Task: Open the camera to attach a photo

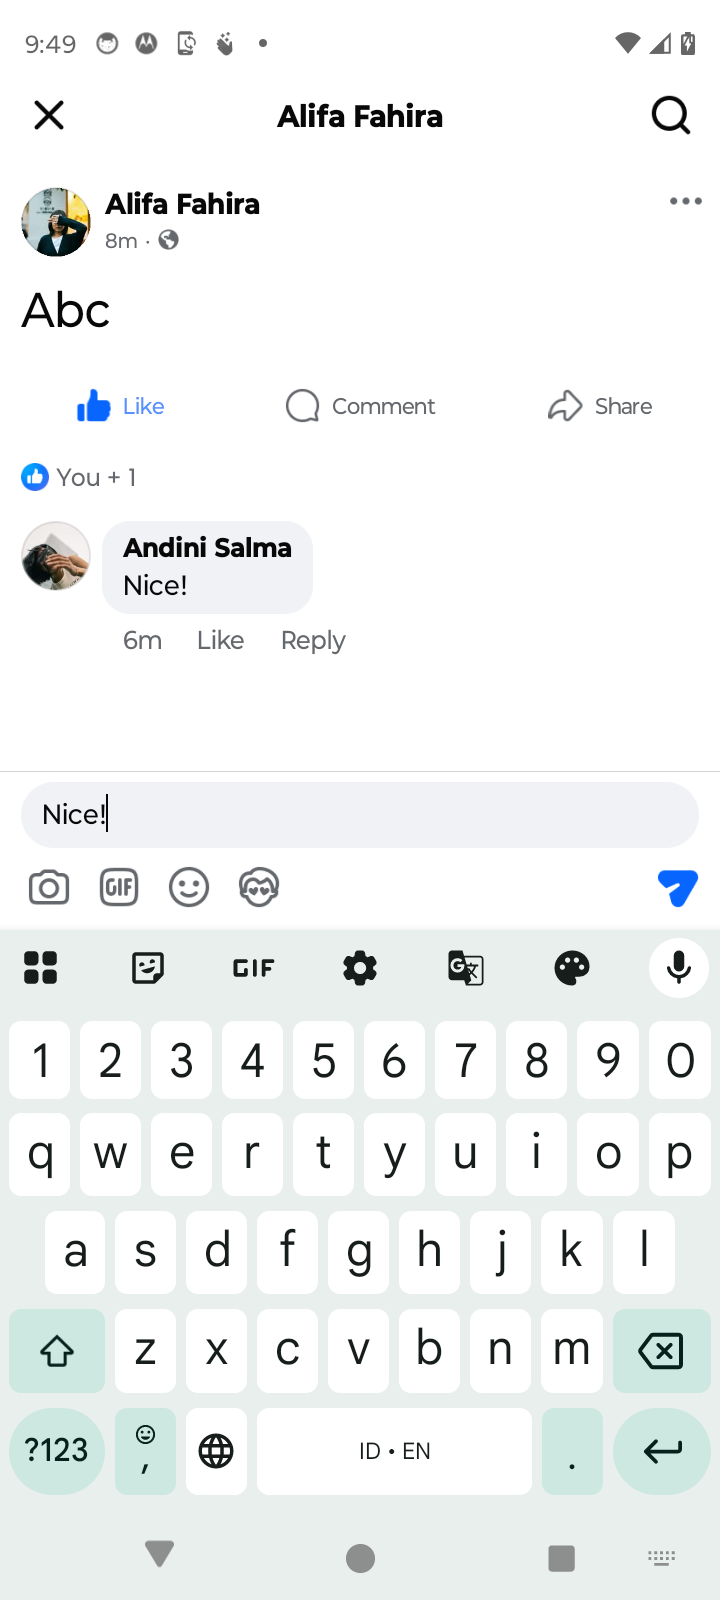Action: pos(49,887)
